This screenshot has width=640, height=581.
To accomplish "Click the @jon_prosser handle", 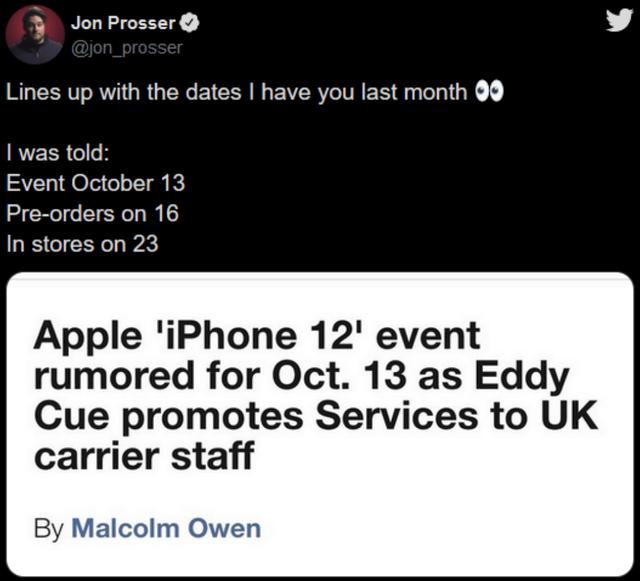I will [x=127, y=48].
